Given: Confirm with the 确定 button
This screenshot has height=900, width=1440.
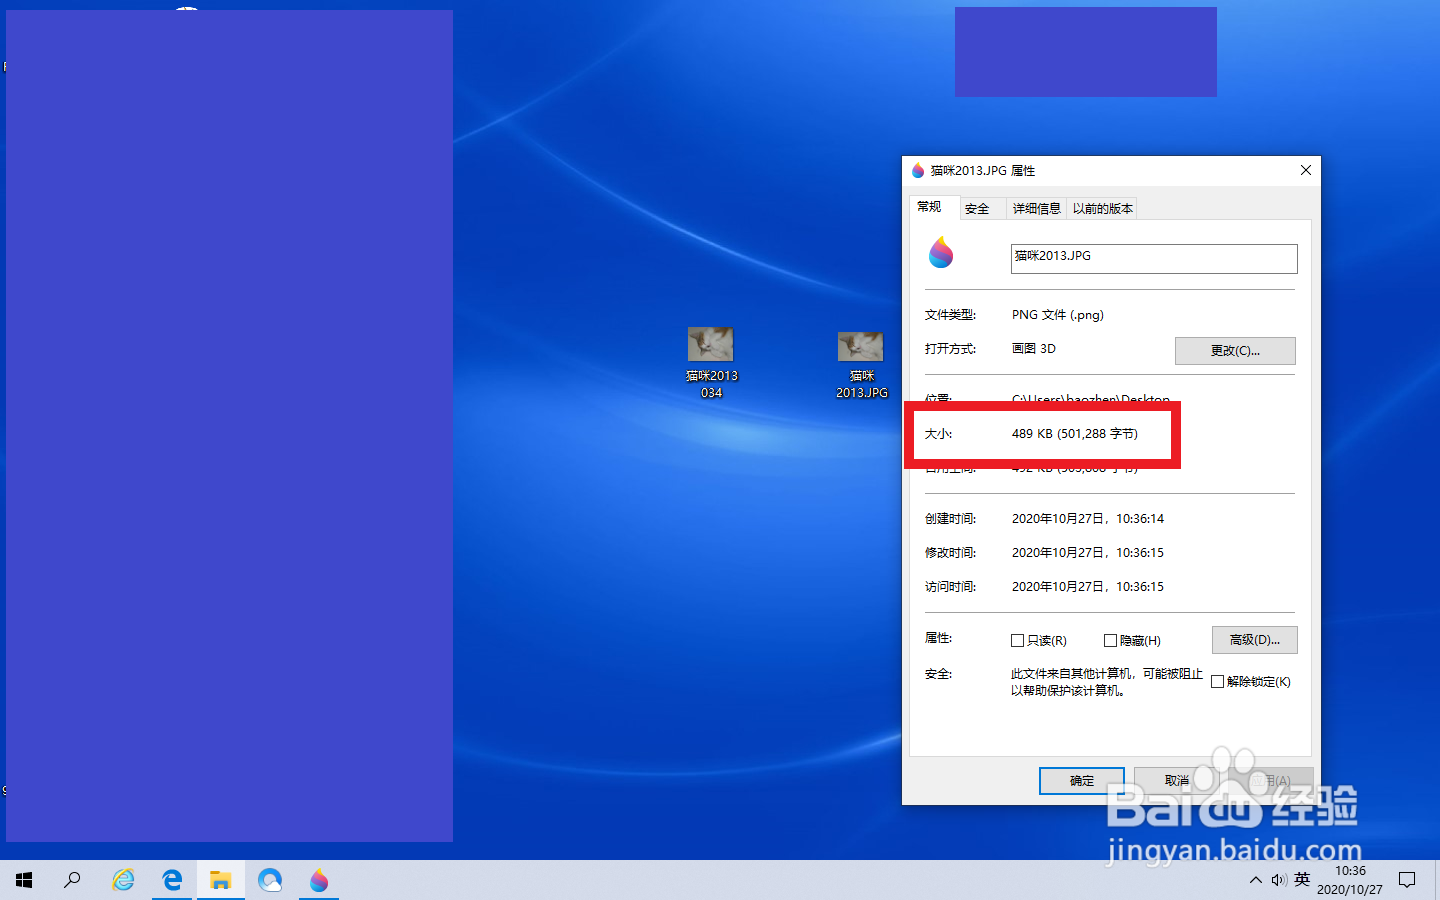Looking at the screenshot, I should 1082,781.
